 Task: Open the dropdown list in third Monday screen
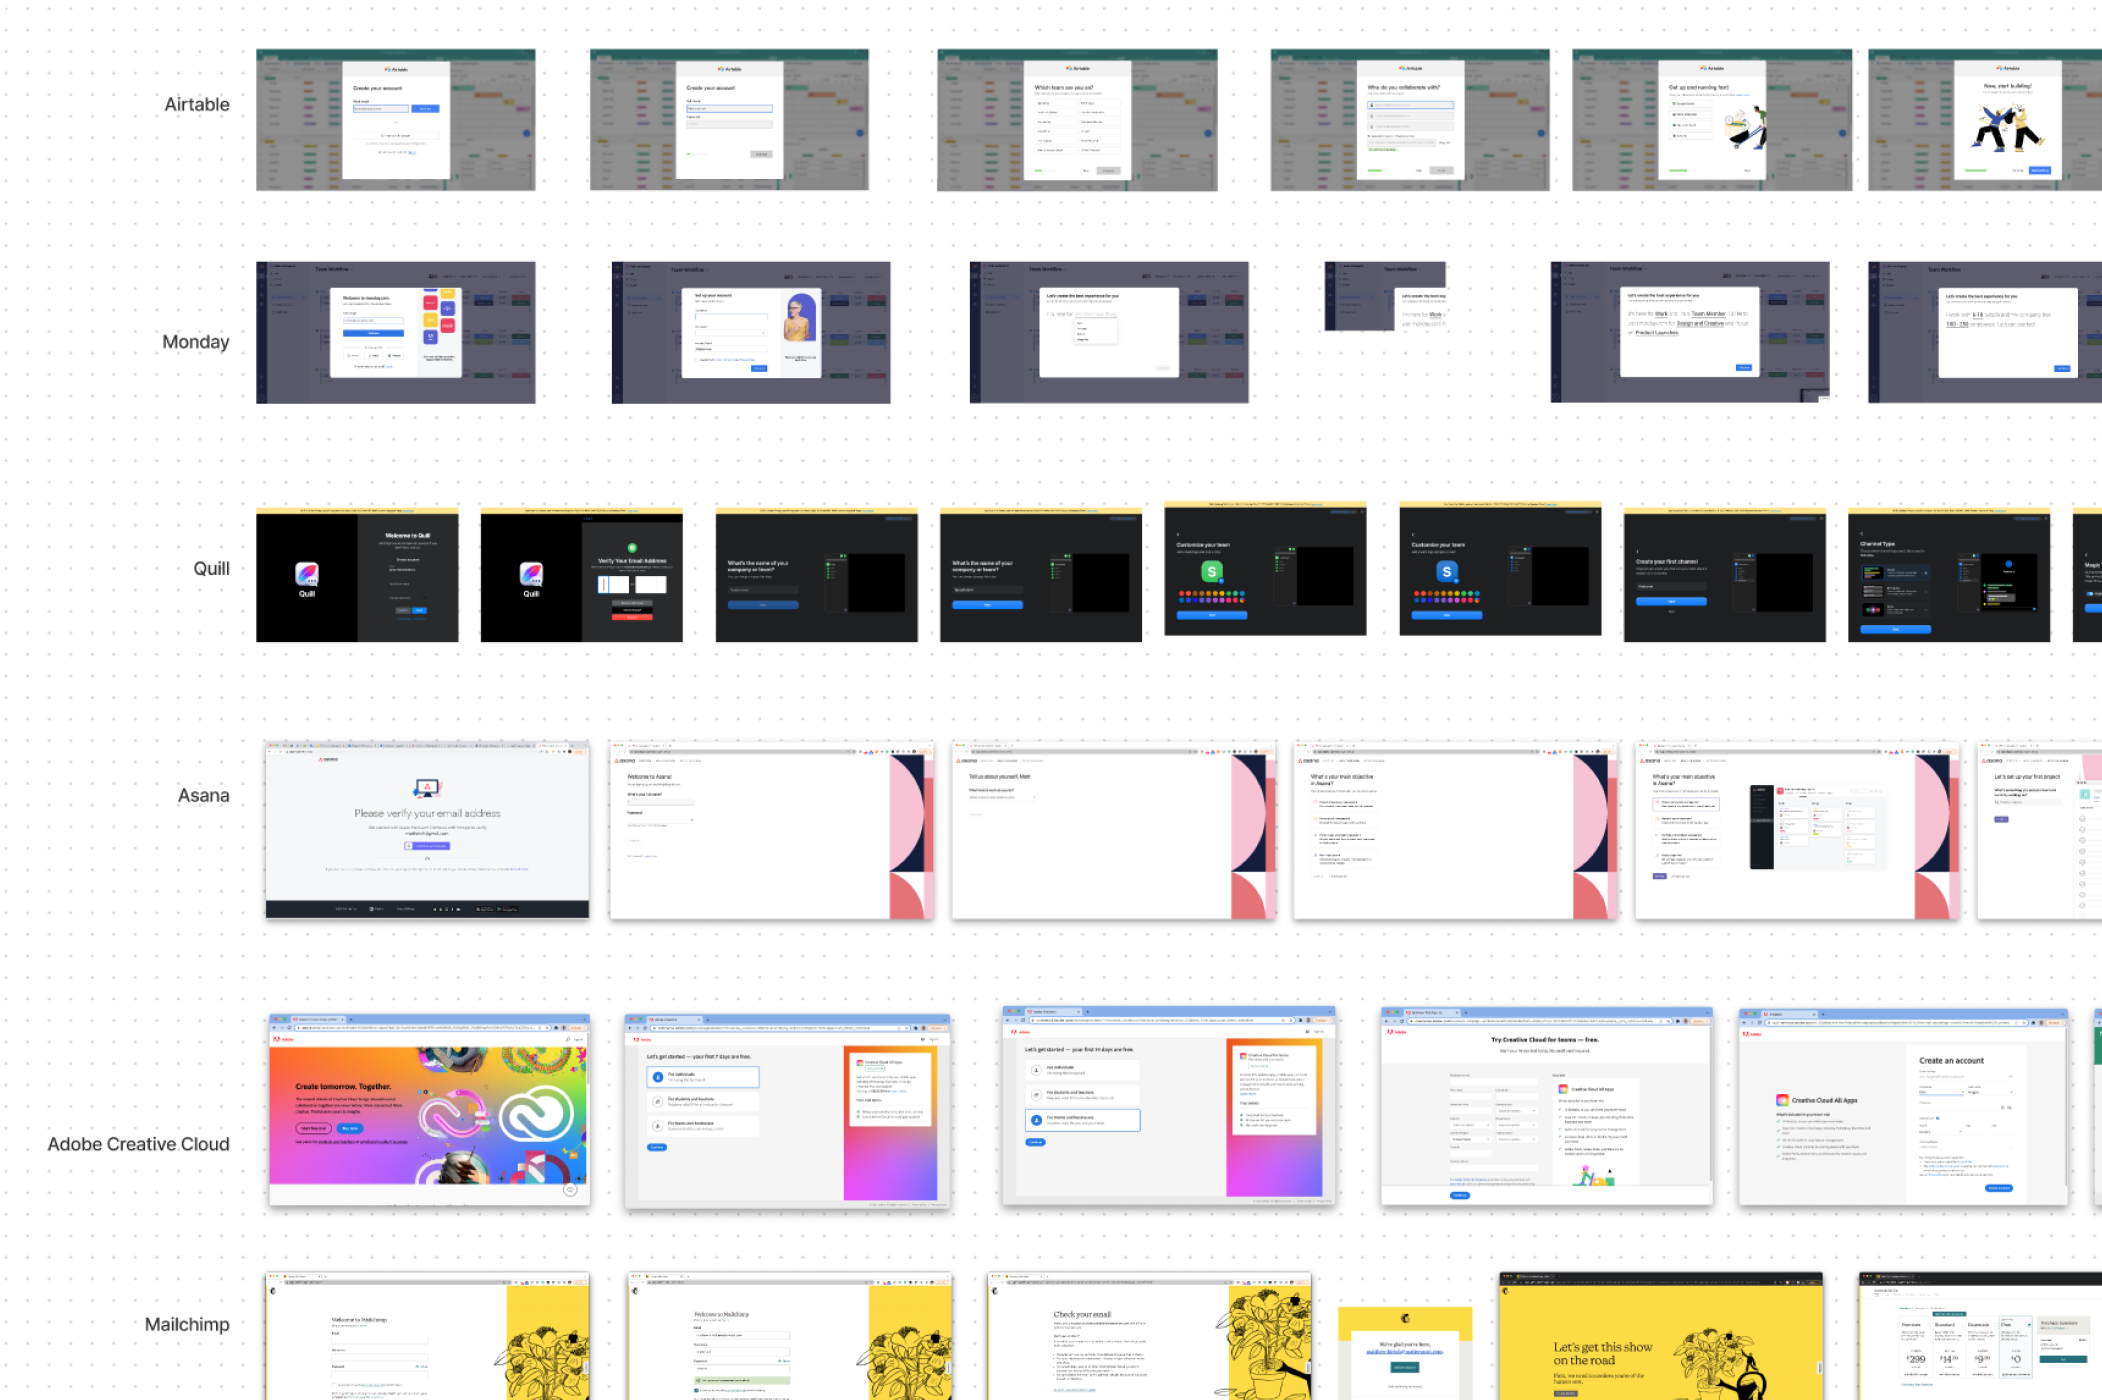1095,332
